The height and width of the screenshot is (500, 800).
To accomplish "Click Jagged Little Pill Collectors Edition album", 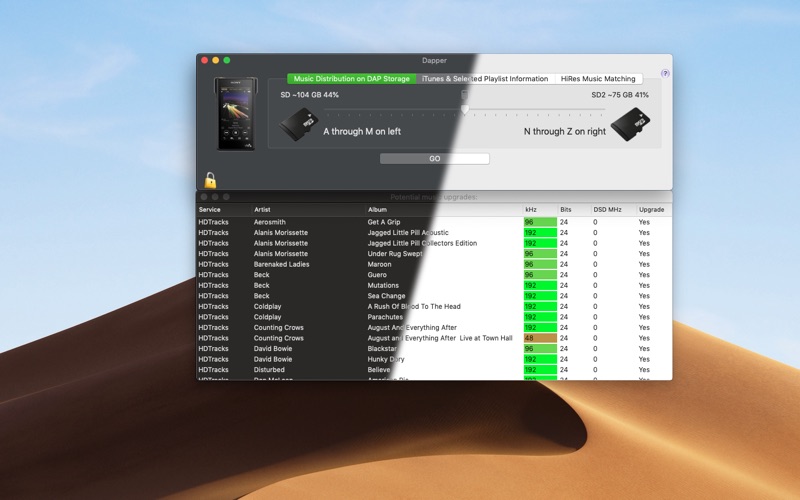I will click(x=422, y=243).
